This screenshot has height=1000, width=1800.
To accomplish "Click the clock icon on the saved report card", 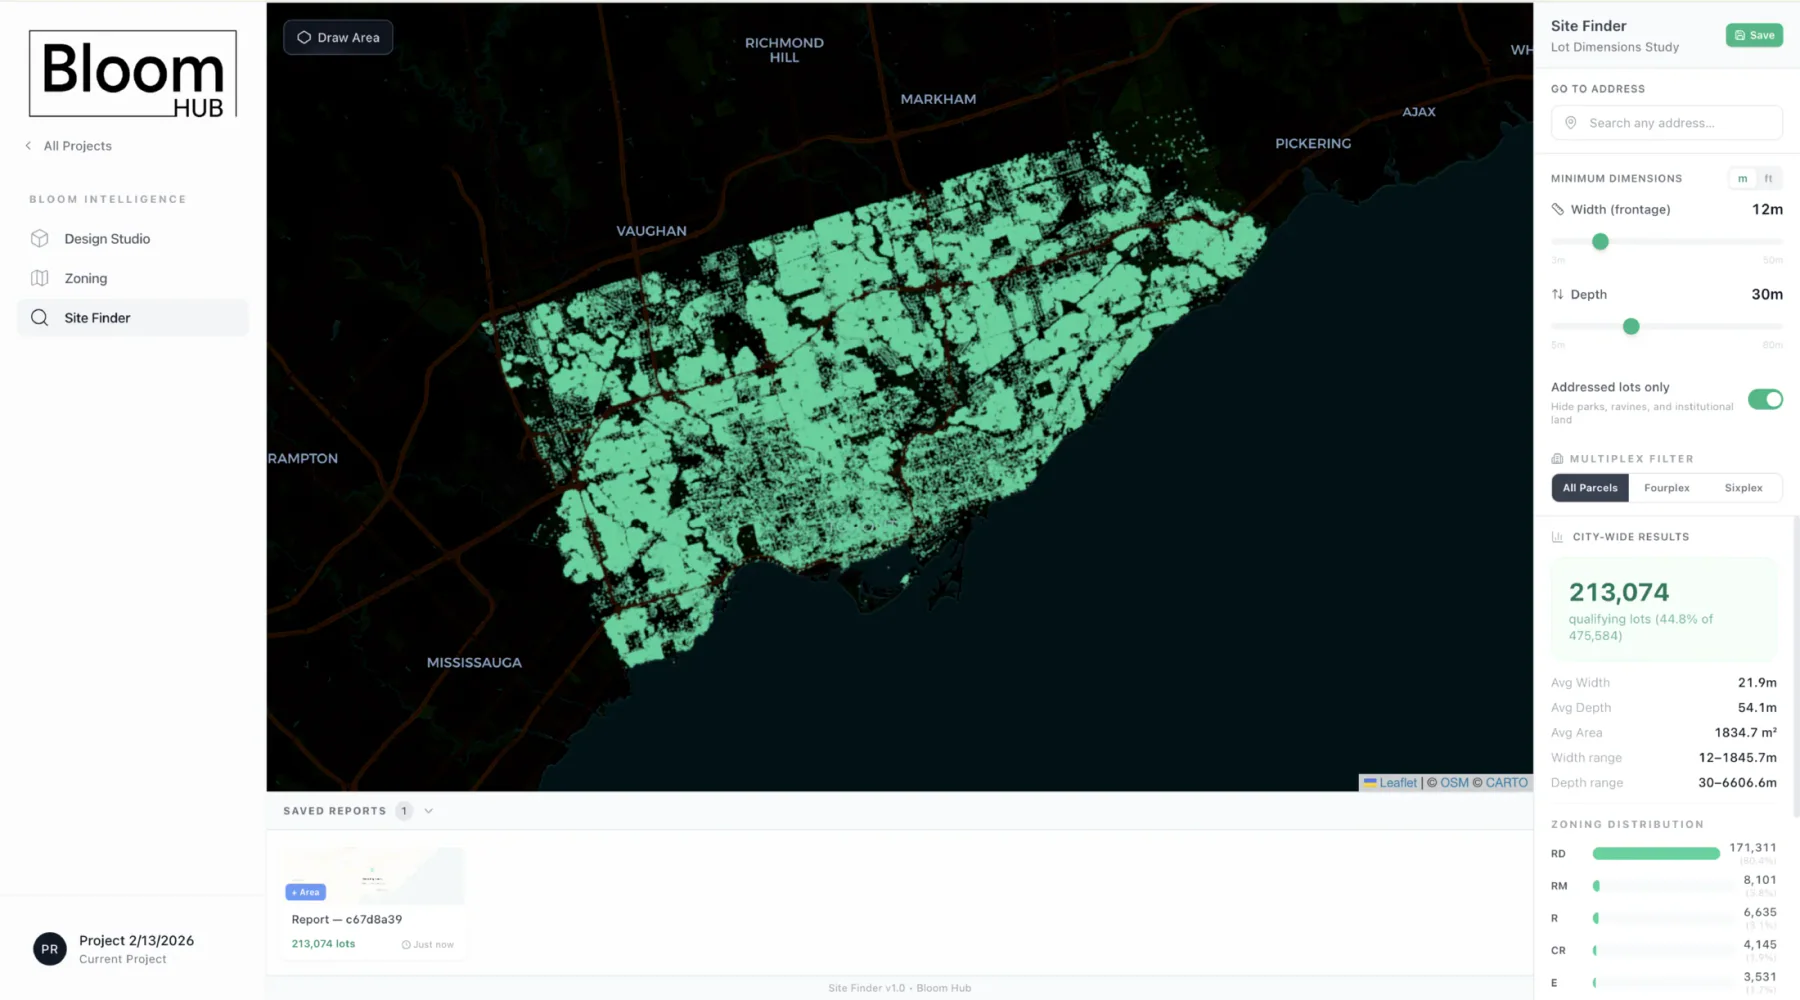I will [407, 944].
